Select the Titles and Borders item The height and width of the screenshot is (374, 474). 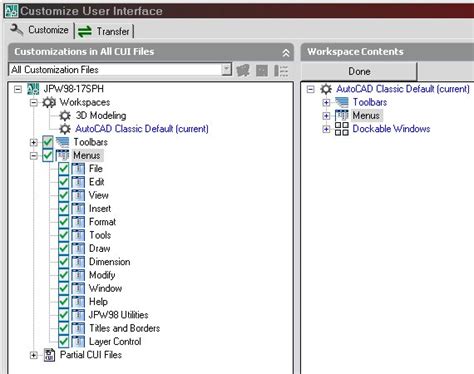[x=124, y=329]
